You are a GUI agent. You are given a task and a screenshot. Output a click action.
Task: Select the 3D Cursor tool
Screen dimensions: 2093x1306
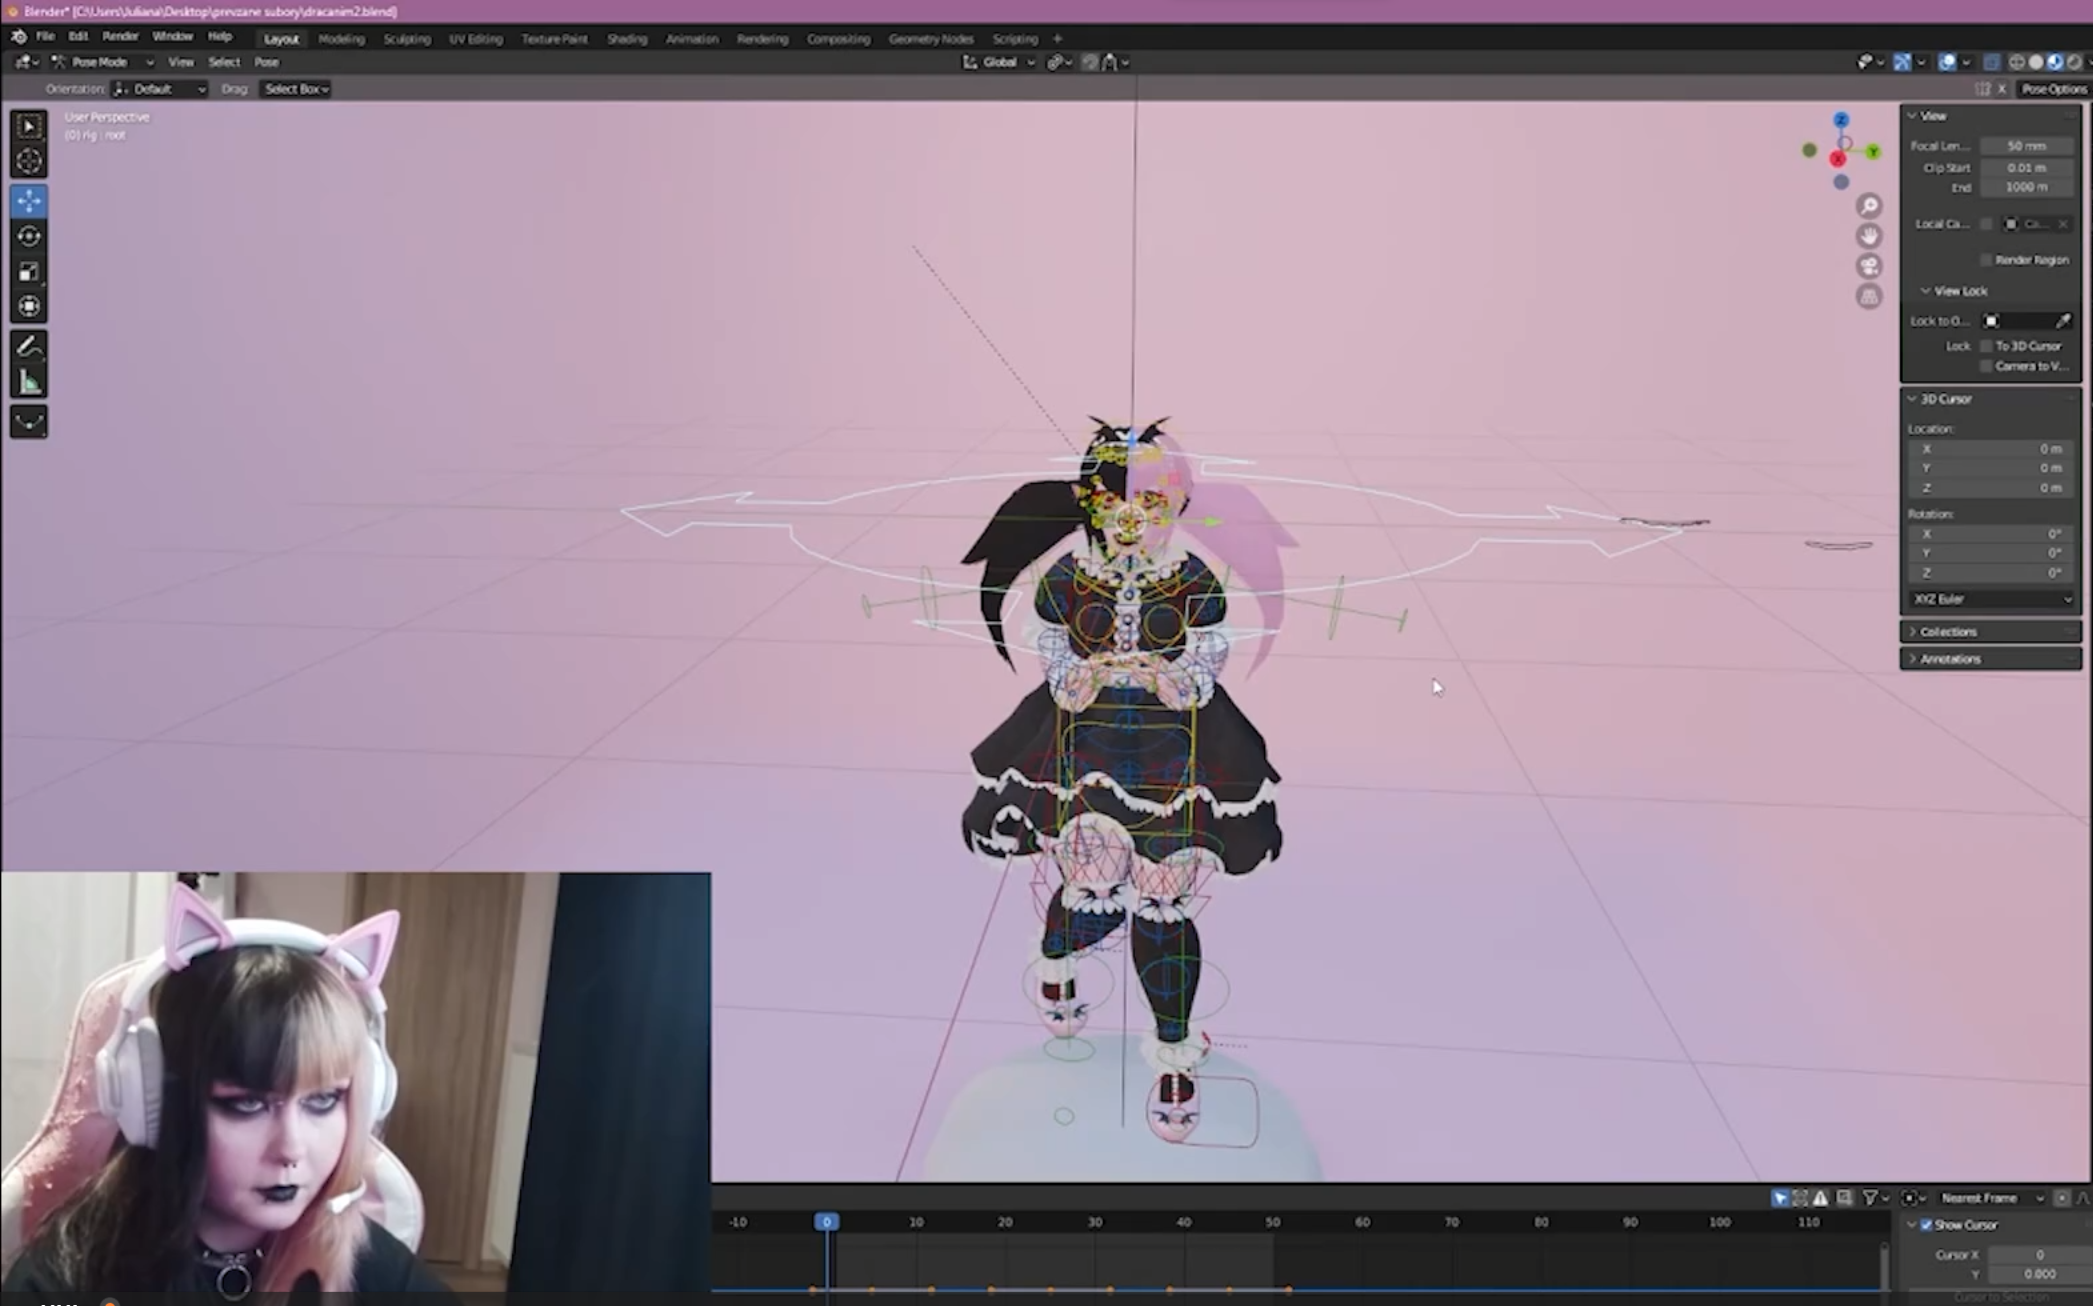click(x=29, y=161)
